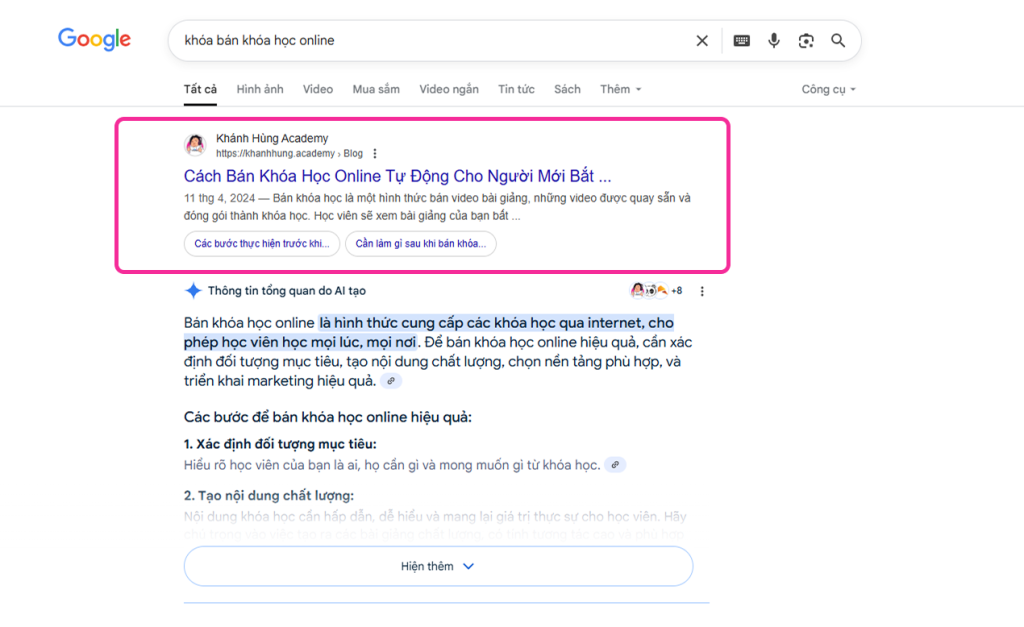Screen dimensions: 1024x627
Task: Go to the Video ngắn tab
Action: tap(449, 89)
